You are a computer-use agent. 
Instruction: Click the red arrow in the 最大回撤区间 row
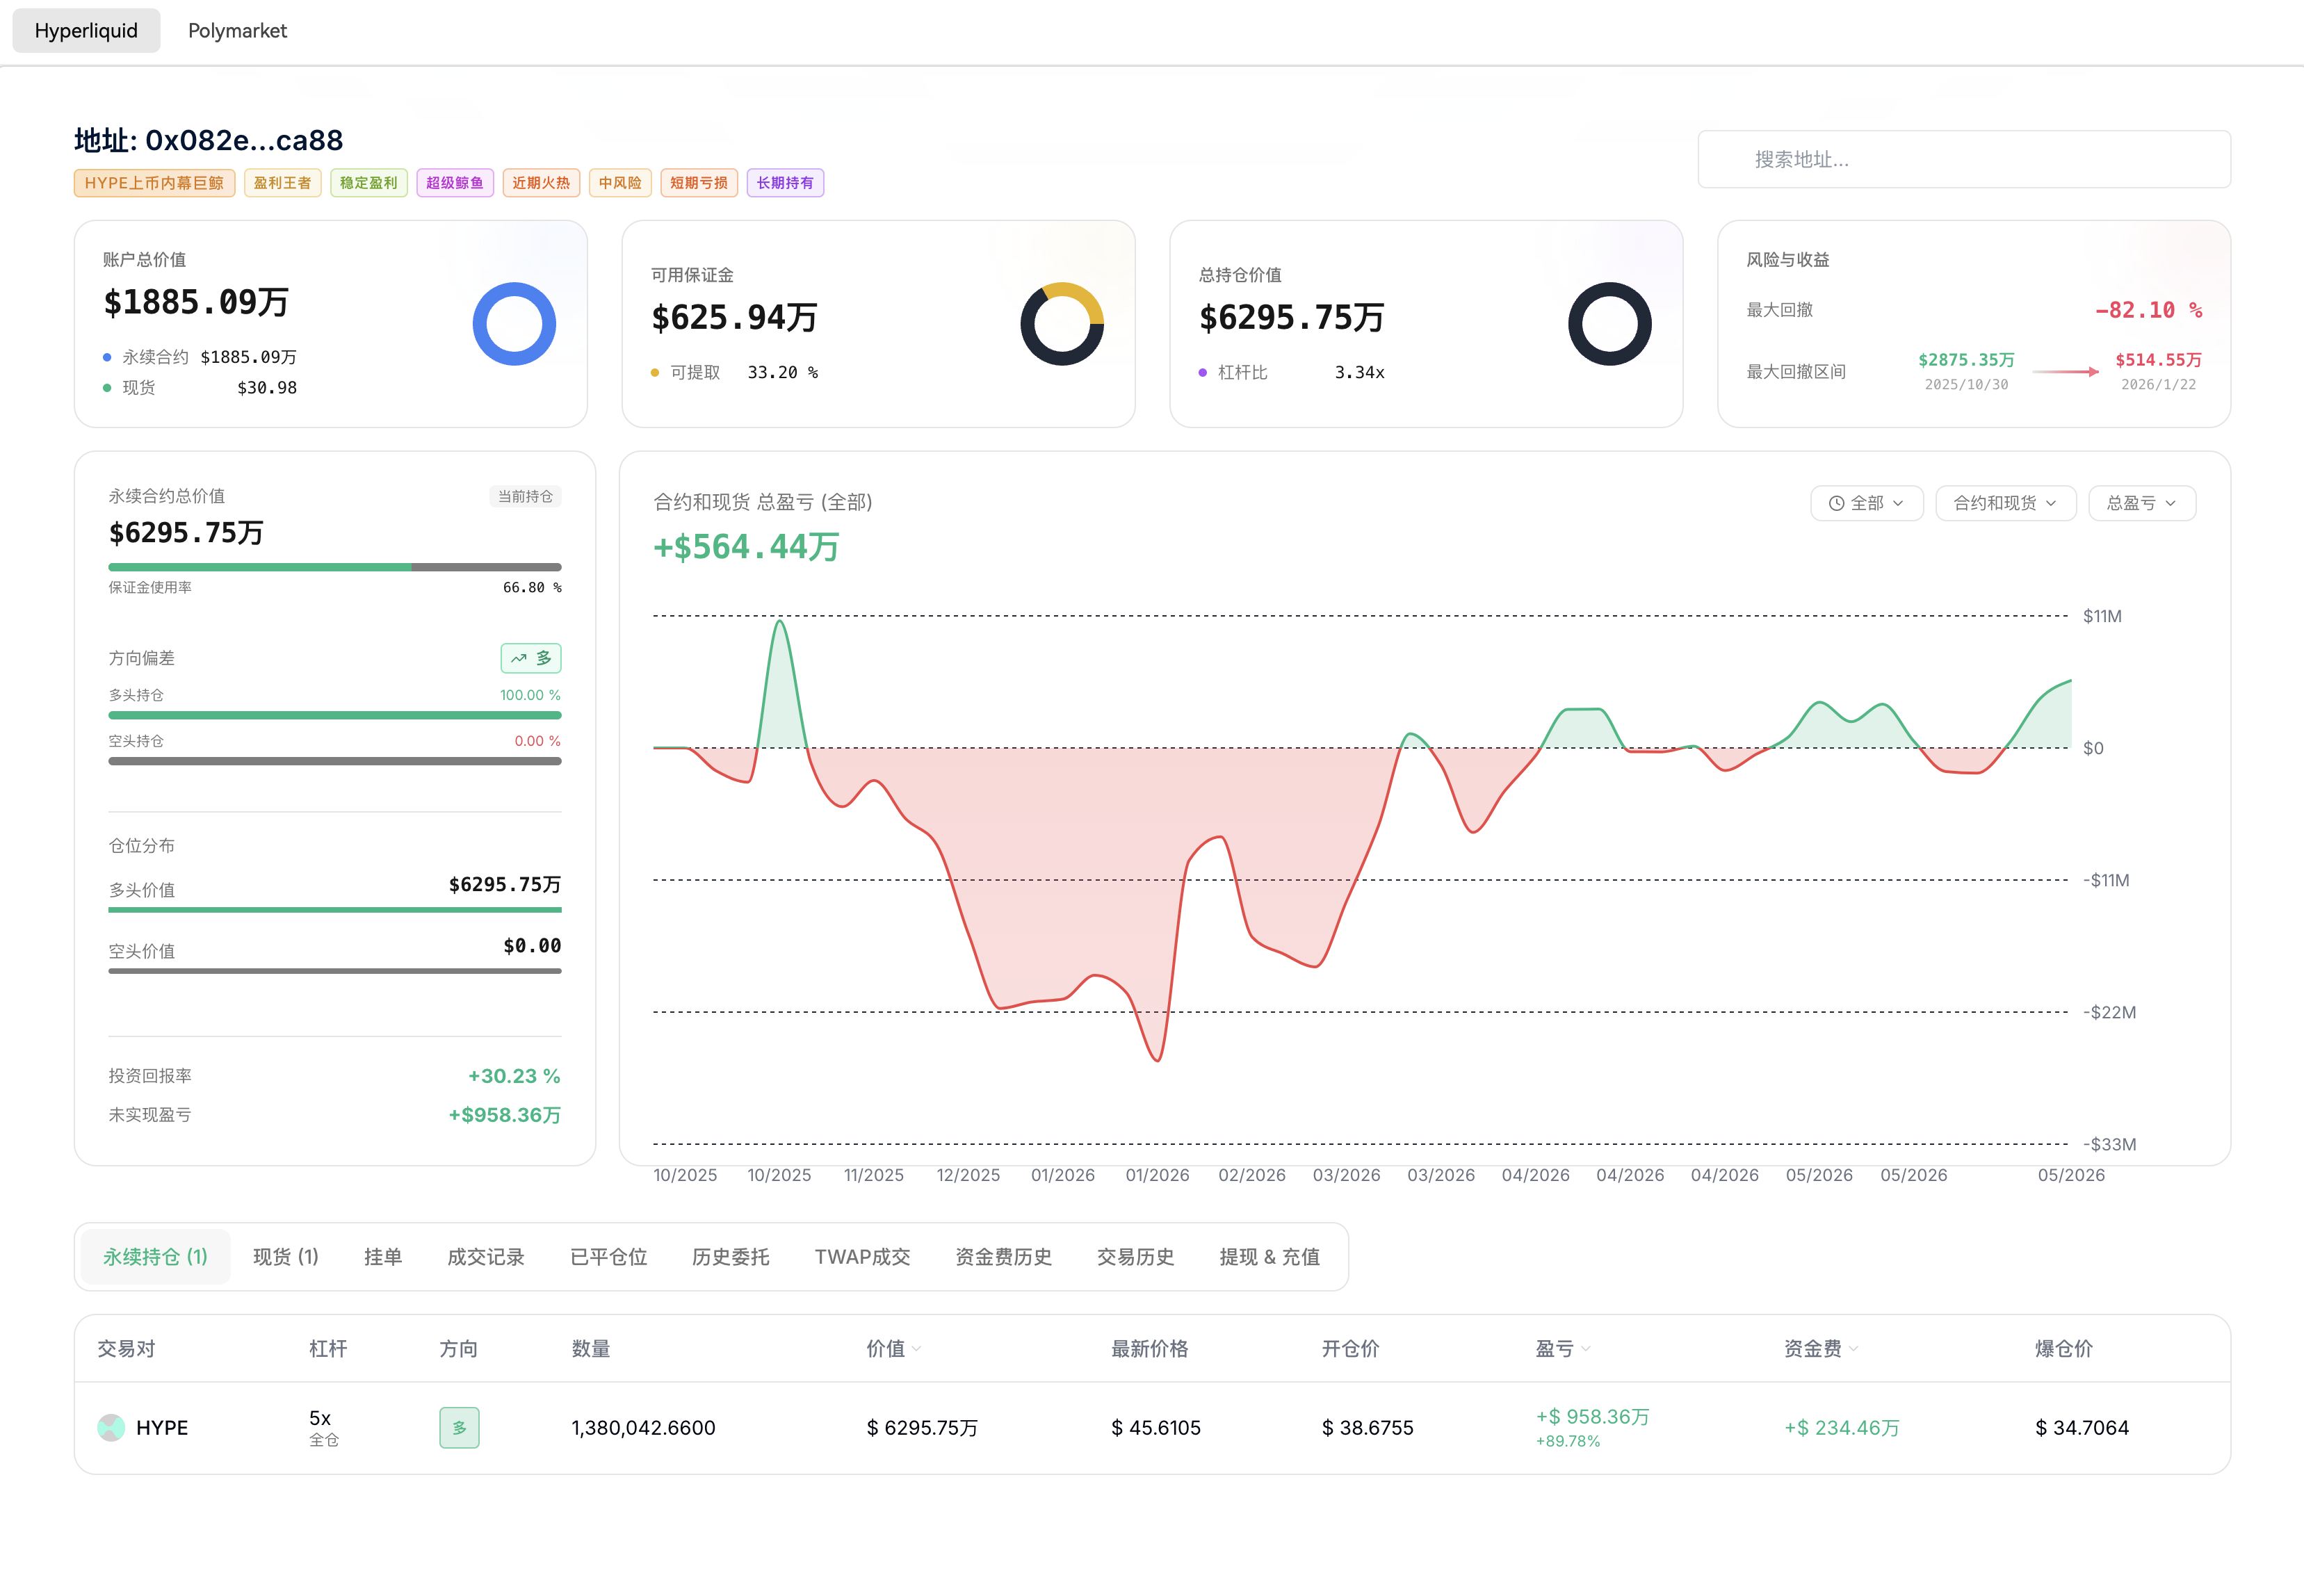pyautogui.click(x=2065, y=371)
